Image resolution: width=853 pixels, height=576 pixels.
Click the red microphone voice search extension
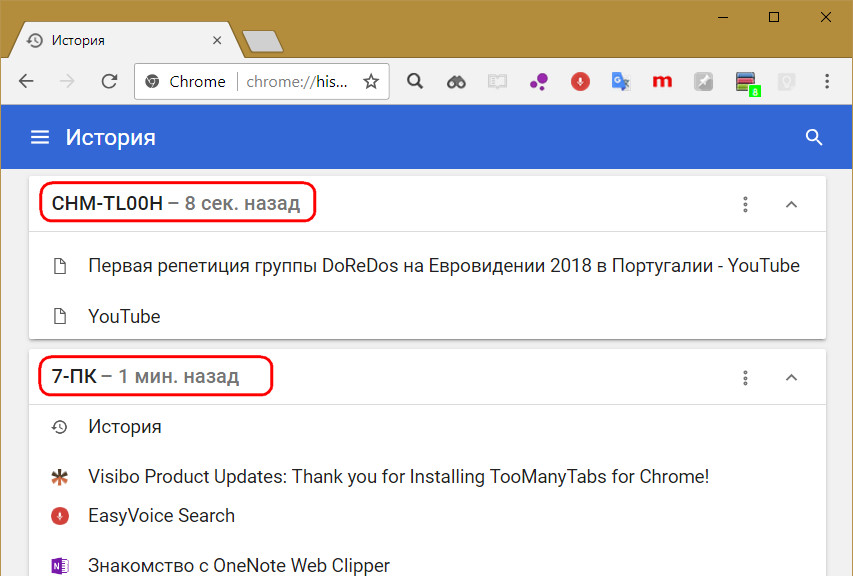pyautogui.click(x=580, y=82)
